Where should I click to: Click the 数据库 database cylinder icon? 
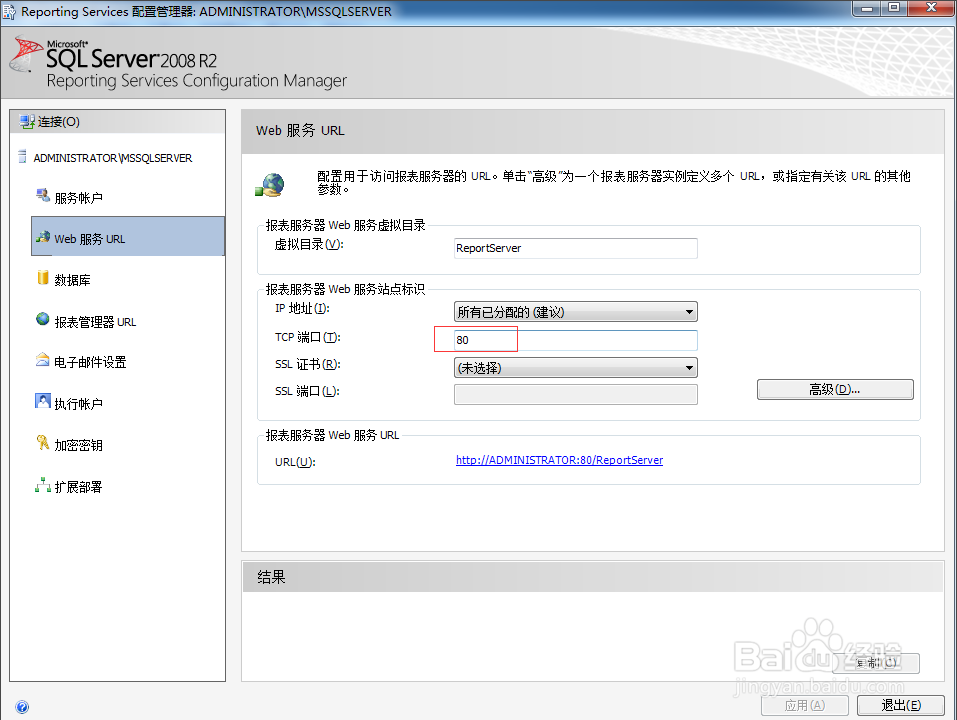(x=43, y=278)
